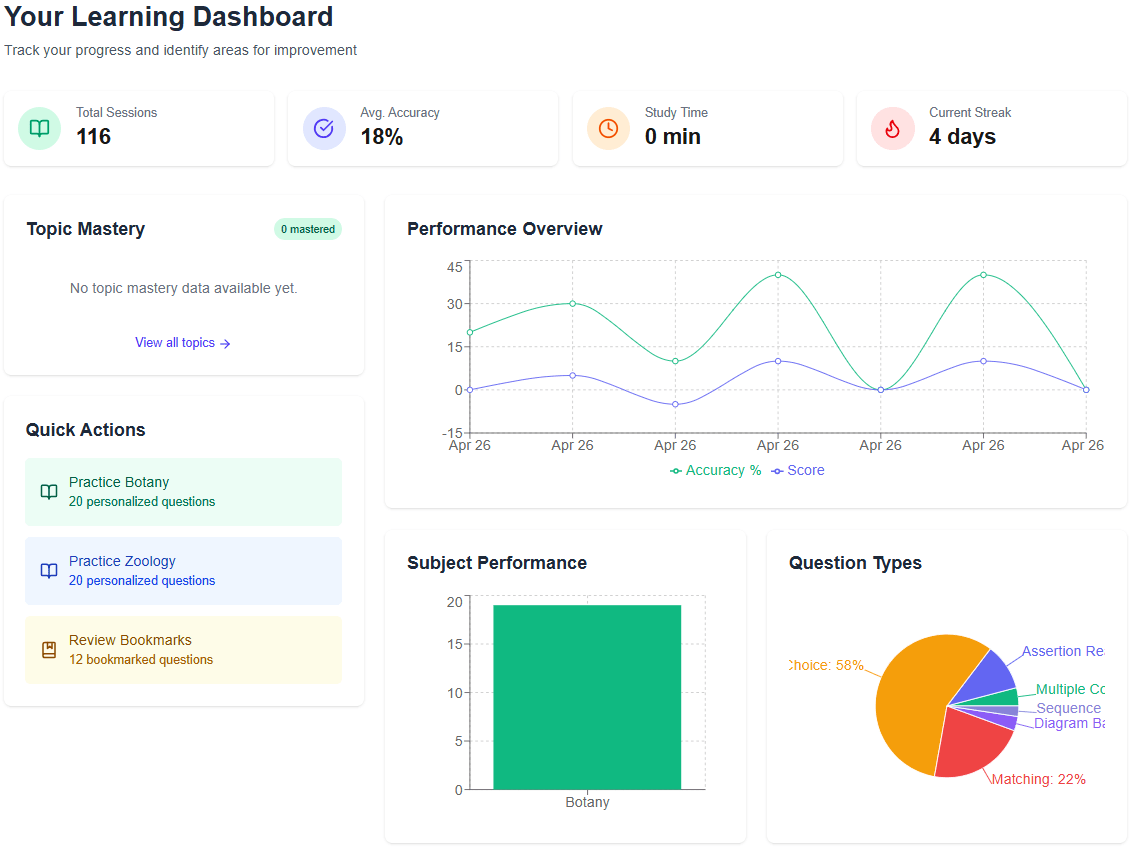Click the Avg. Accuracy checkmark icon
This screenshot has width=1131, height=849.
324,128
